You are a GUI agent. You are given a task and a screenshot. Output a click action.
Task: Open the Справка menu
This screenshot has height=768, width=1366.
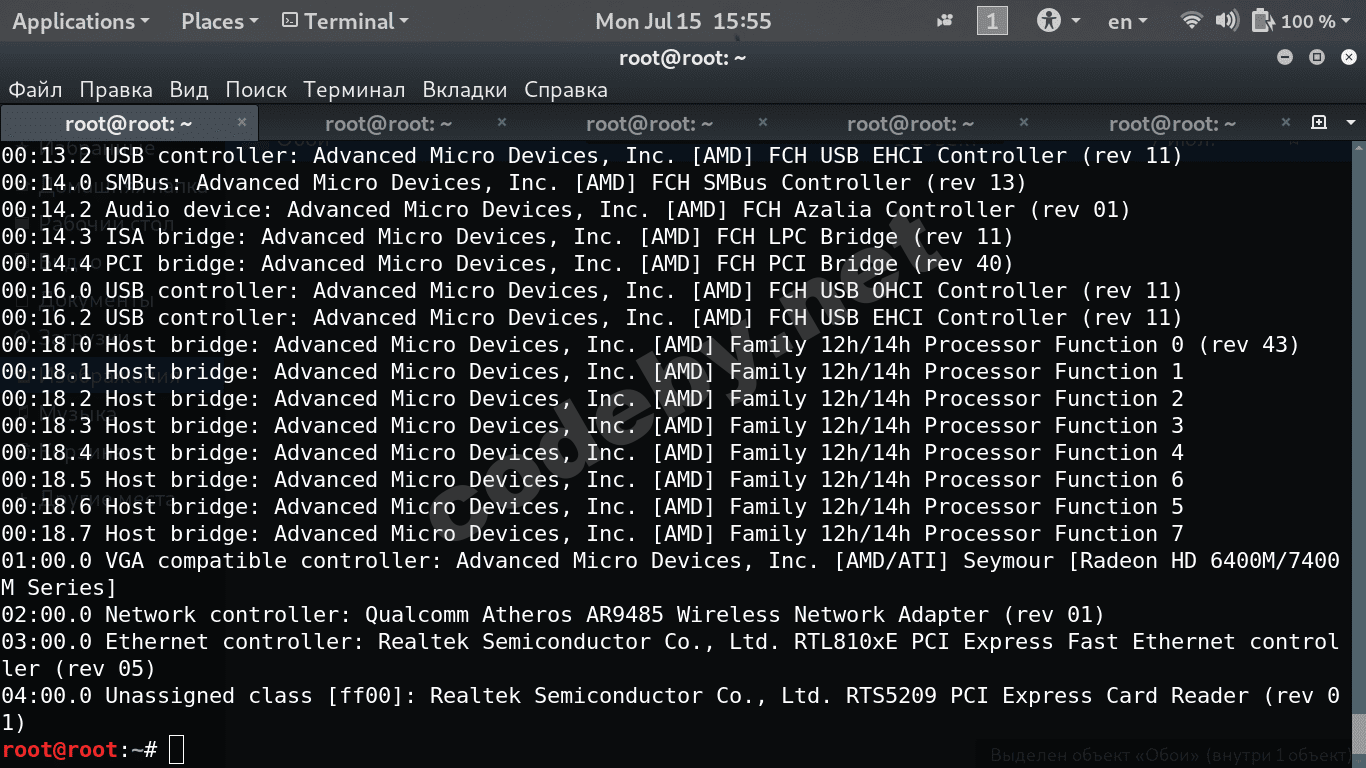566,90
